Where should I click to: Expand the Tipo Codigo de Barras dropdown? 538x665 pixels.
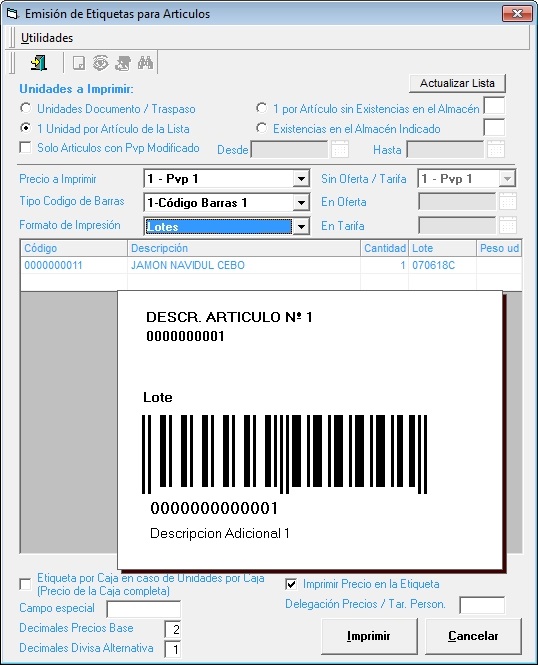pyautogui.click(x=301, y=203)
